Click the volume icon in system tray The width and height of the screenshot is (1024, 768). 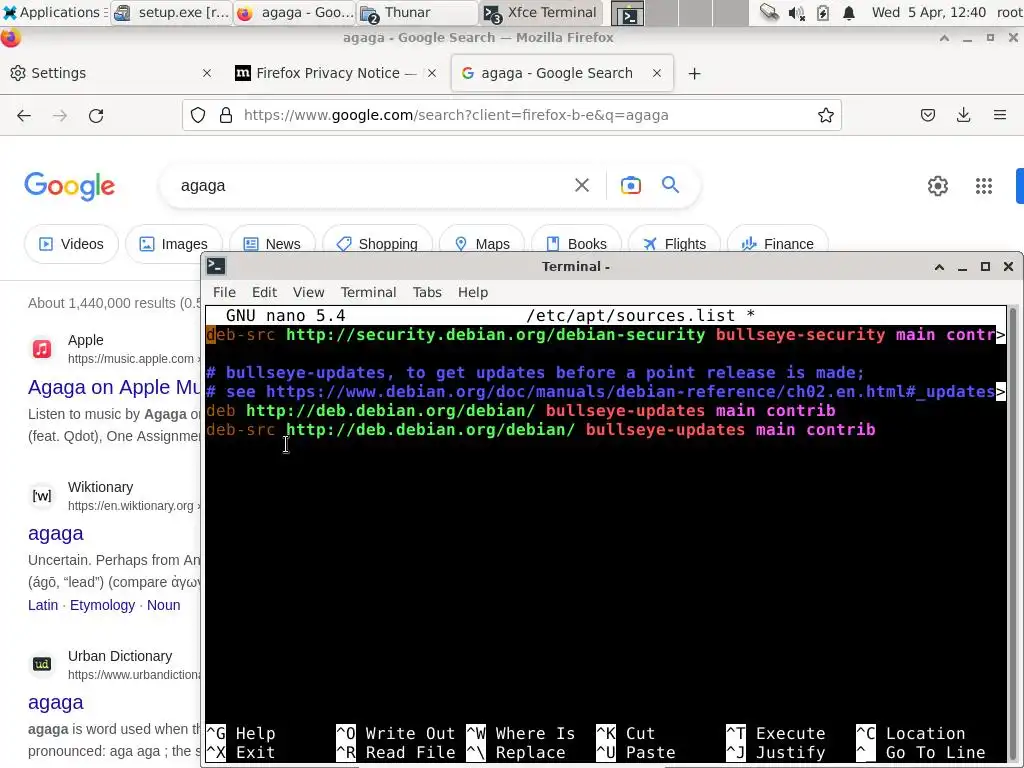[796, 13]
